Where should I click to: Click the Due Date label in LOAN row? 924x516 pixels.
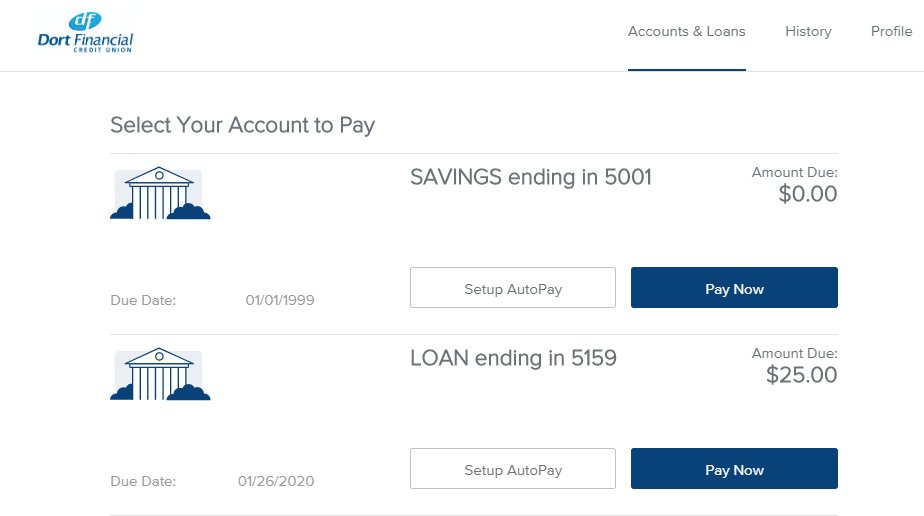143,481
